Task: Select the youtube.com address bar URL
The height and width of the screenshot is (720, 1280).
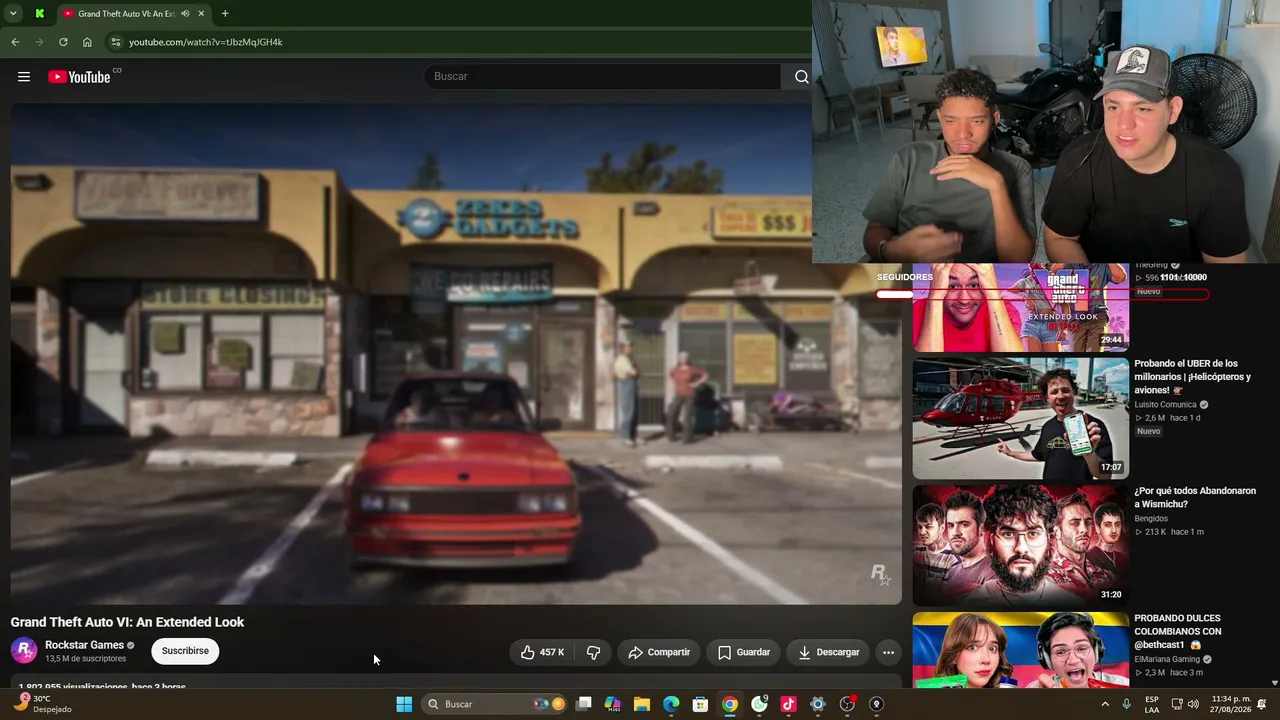Action: tap(206, 42)
